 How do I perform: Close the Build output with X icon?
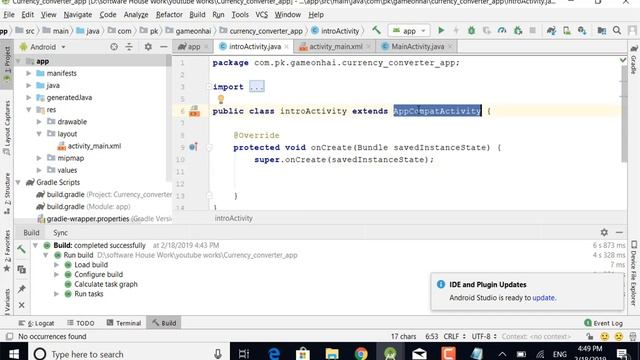[x=22, y=305]
